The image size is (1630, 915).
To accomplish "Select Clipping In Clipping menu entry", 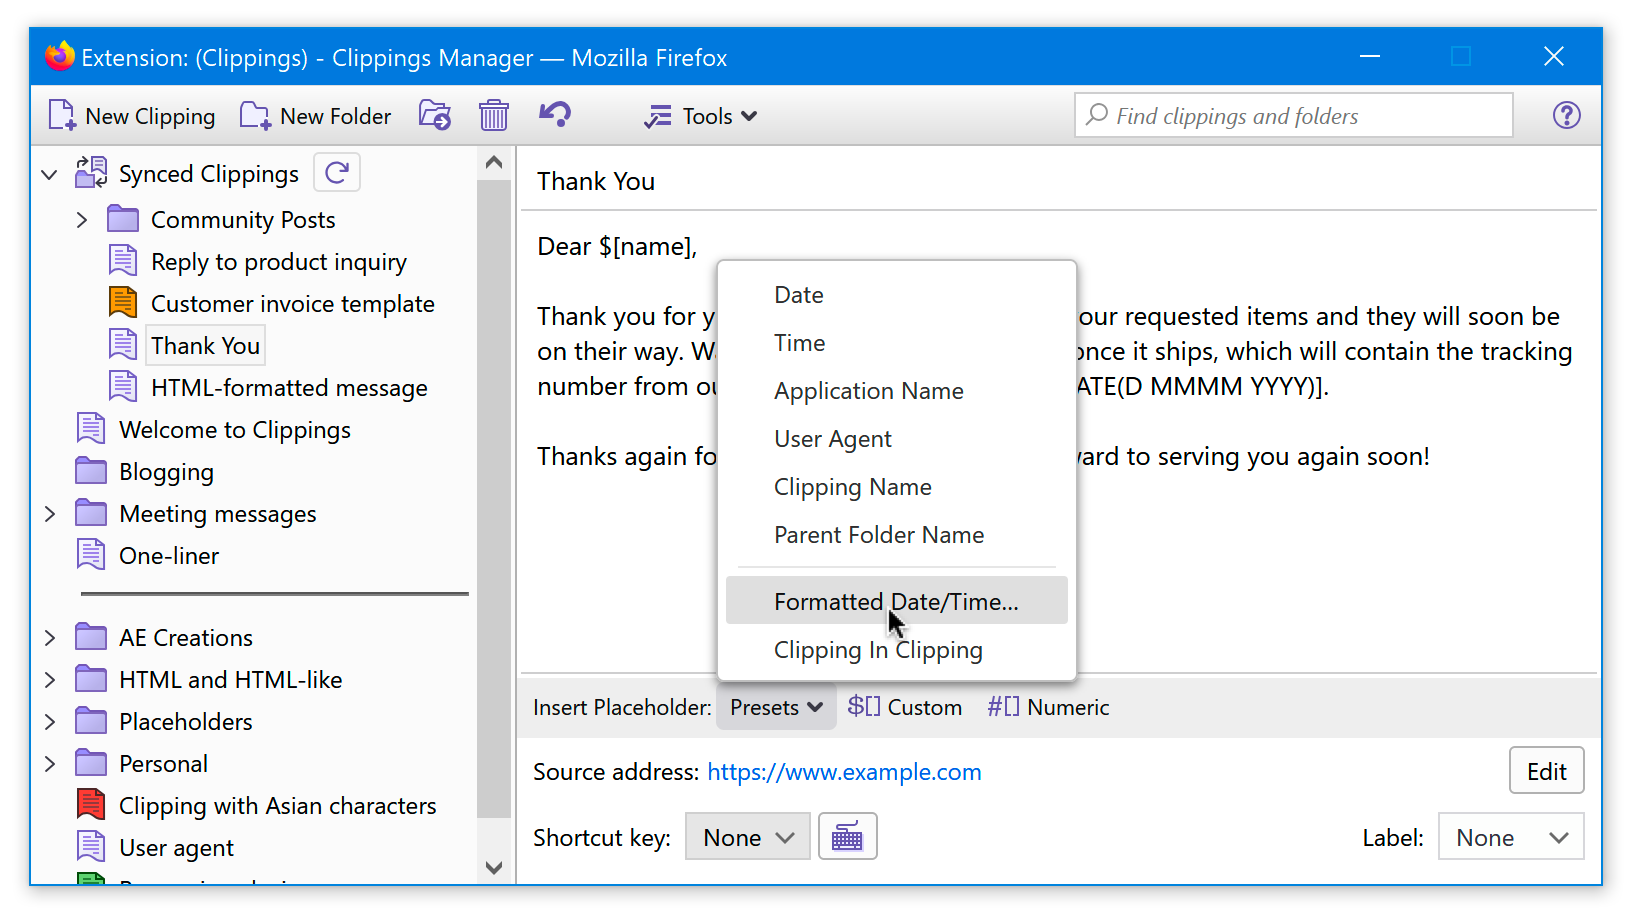I will click(878, 650).
